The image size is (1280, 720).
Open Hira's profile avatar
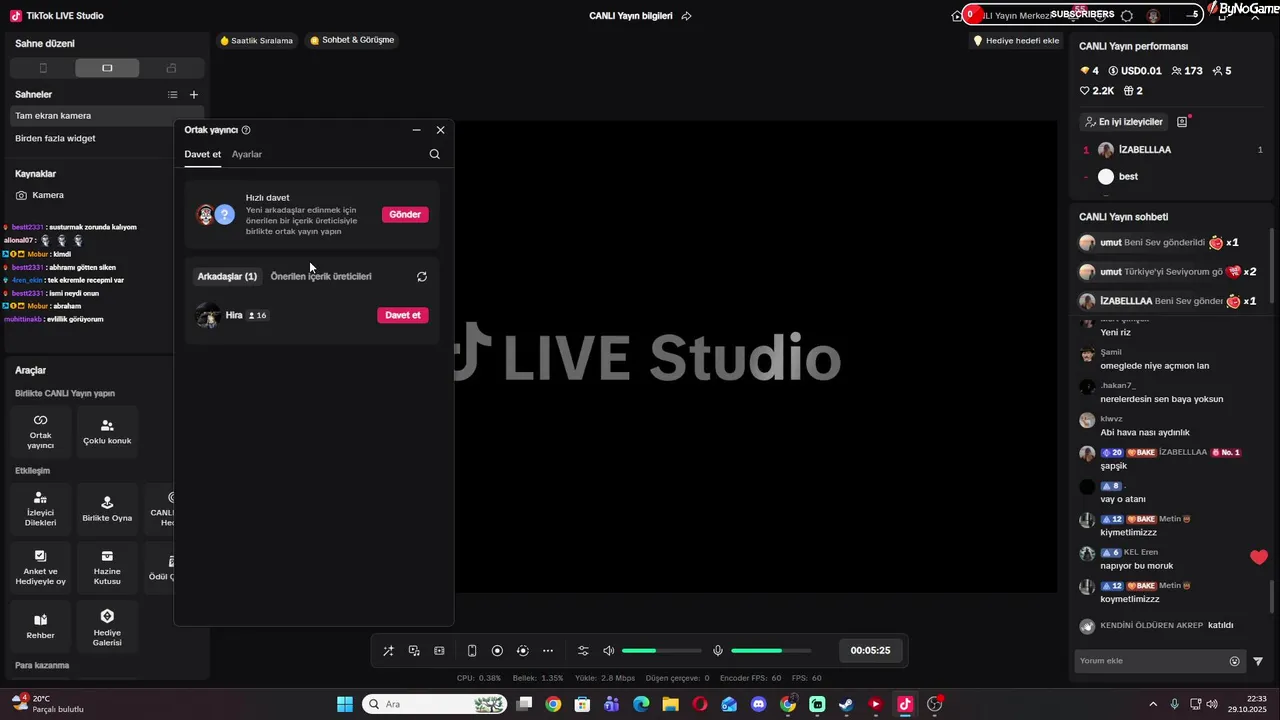pos(208,315)
